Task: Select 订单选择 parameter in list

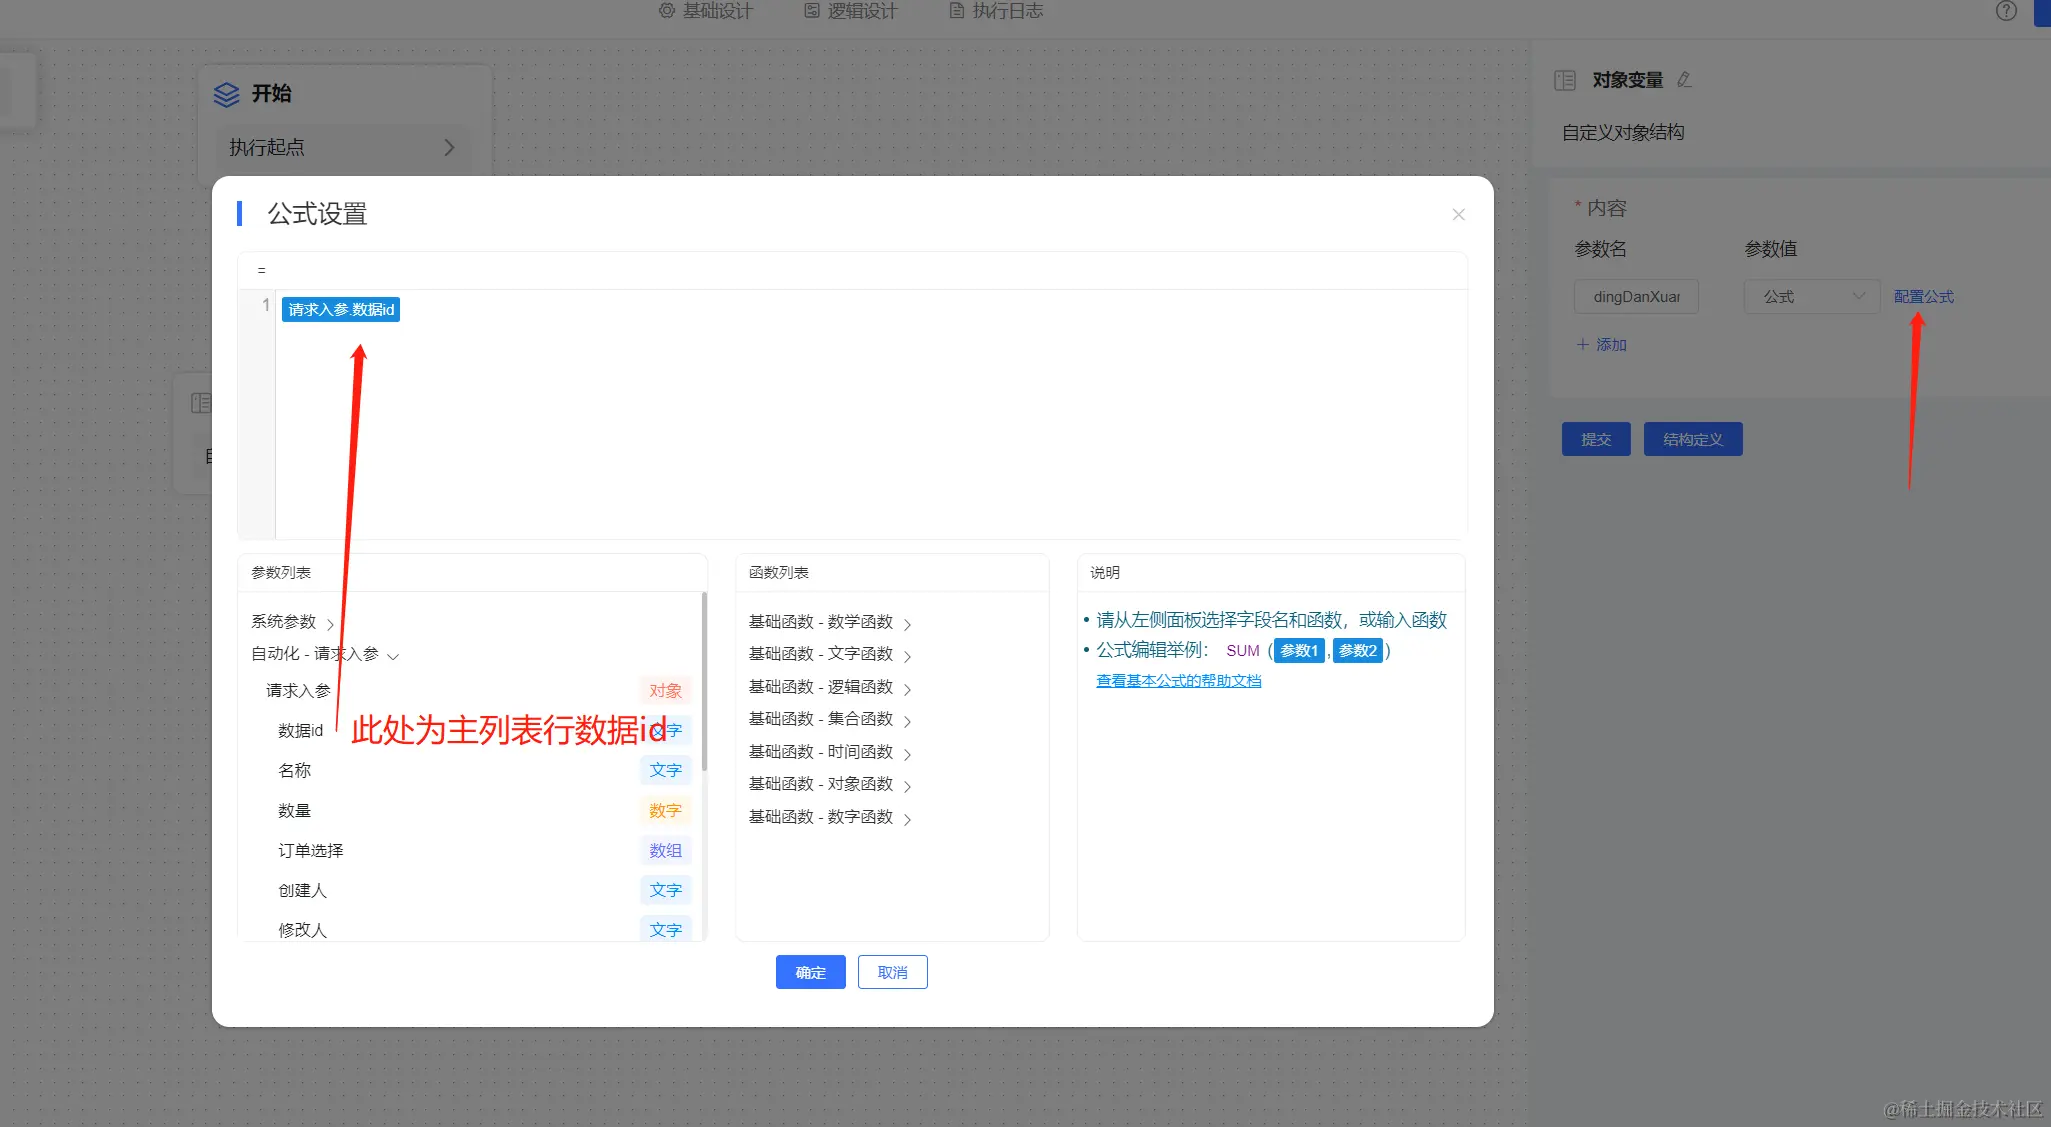Action: [311, 851]
